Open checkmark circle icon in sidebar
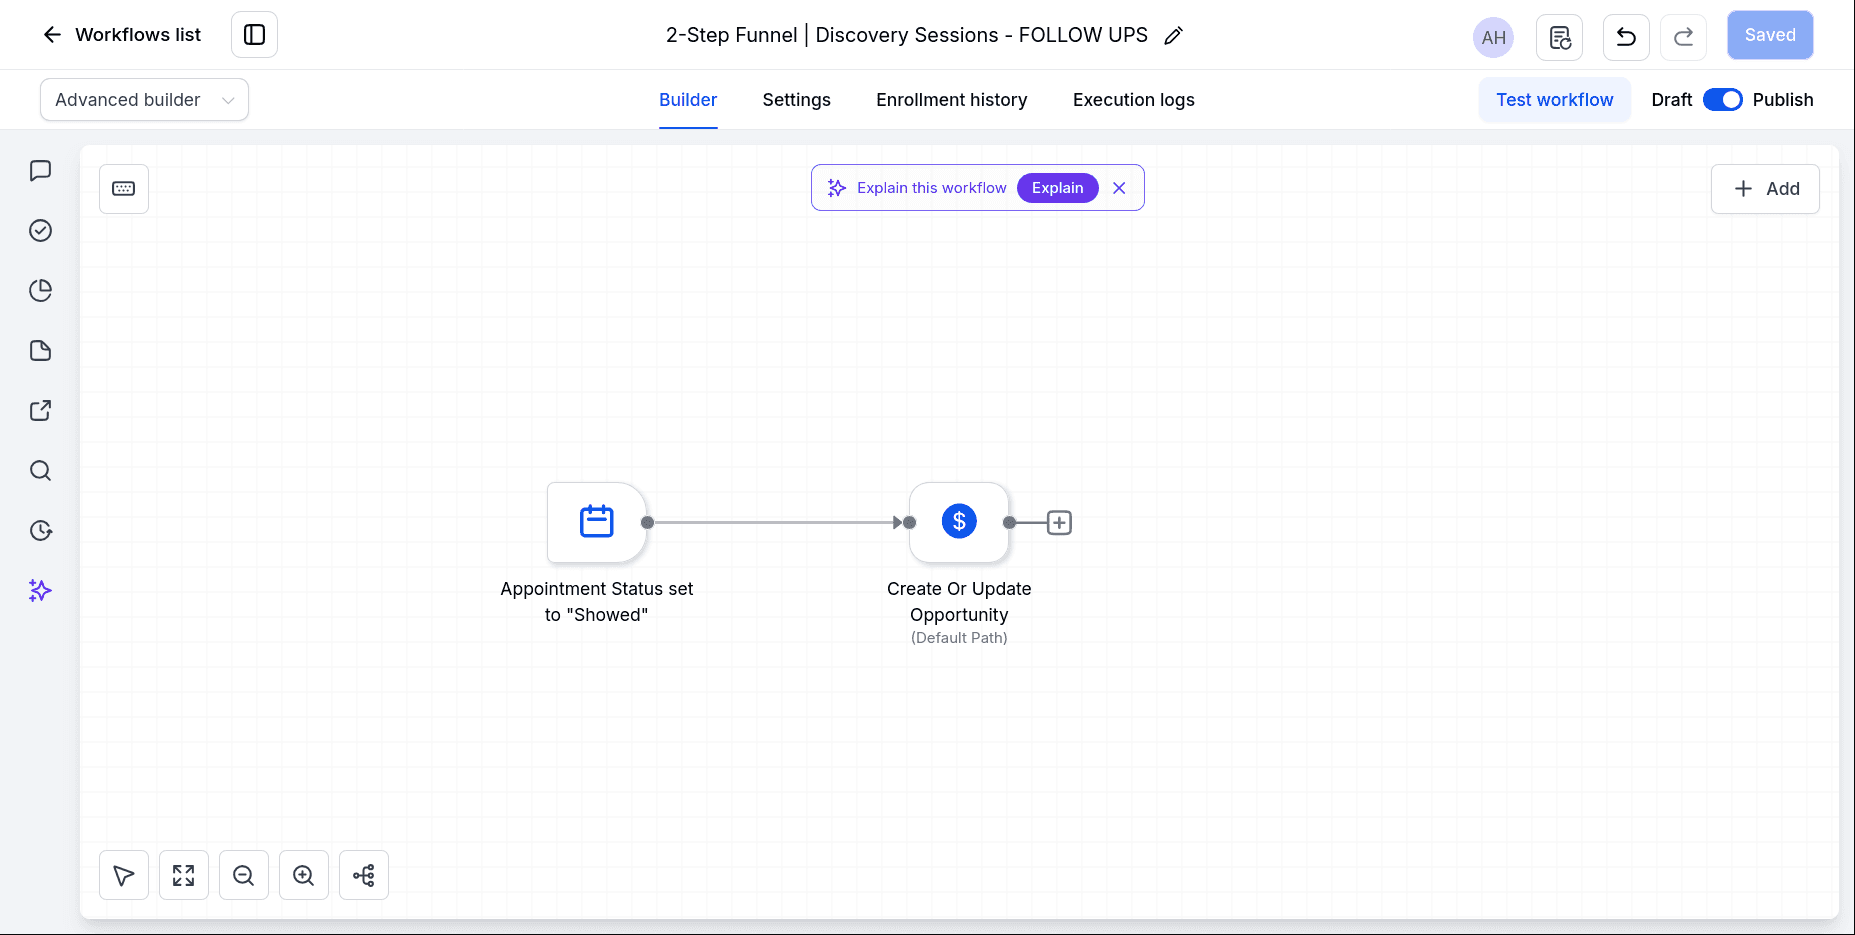This screenshot has width=1855, height=935. pos(40,231)
